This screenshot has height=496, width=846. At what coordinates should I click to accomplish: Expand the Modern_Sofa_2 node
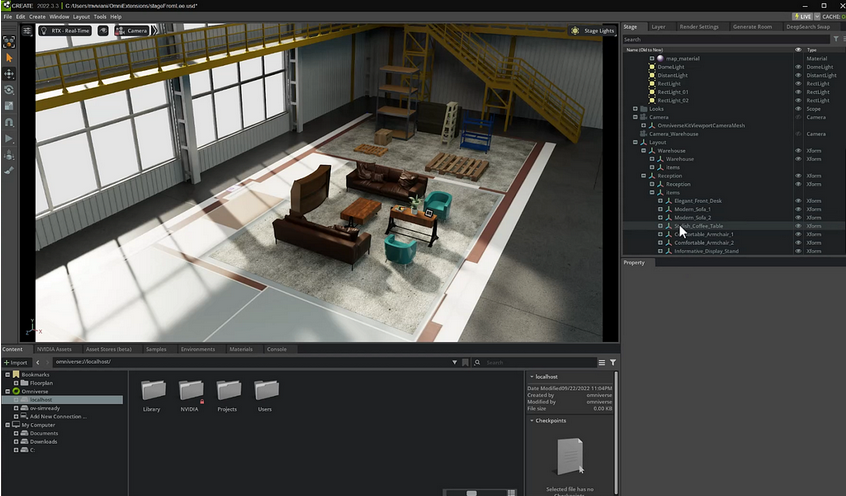coord(660,218)
